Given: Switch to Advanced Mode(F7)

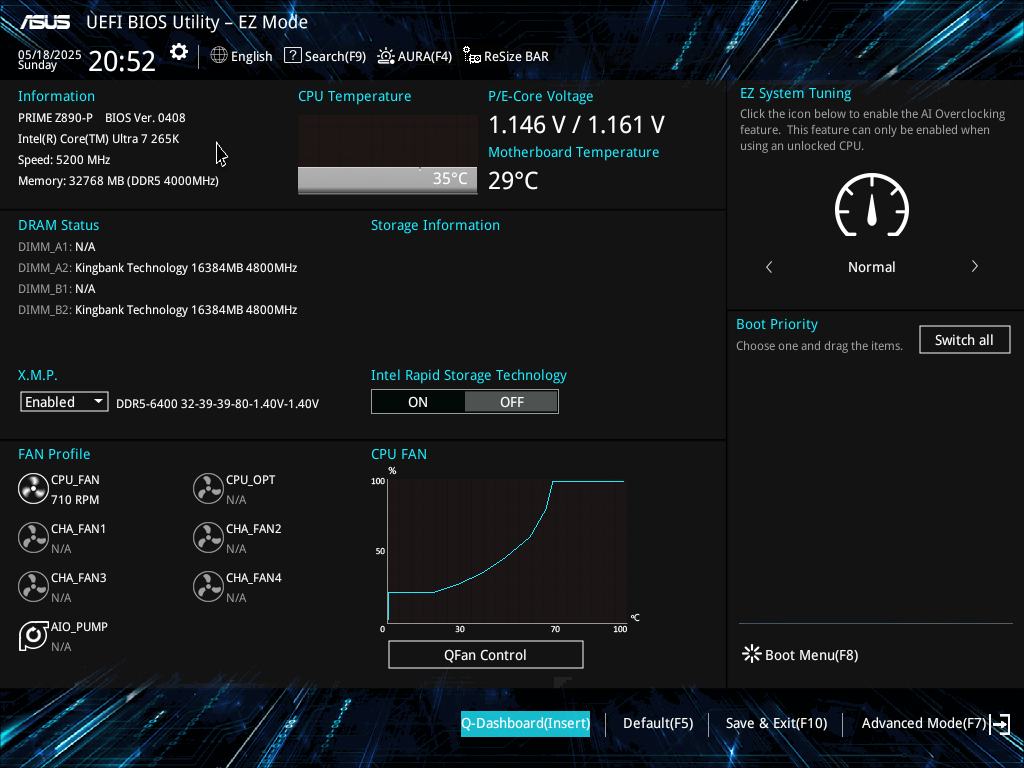Looking at the screenshot, I should click(923, 724).
